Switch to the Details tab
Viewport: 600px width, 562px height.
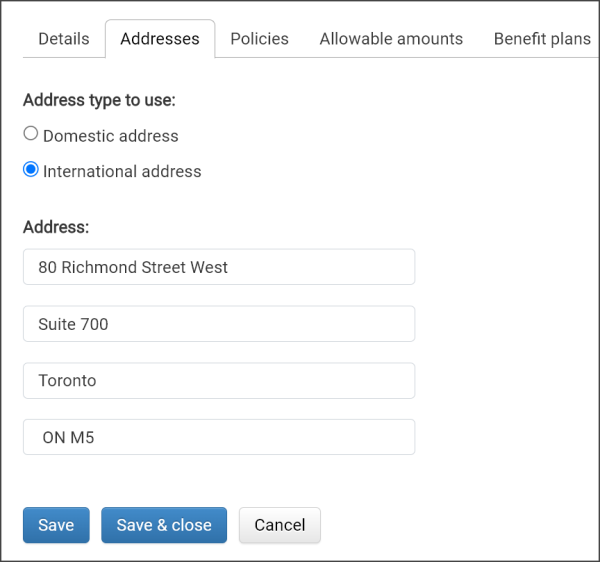[63, 39]
